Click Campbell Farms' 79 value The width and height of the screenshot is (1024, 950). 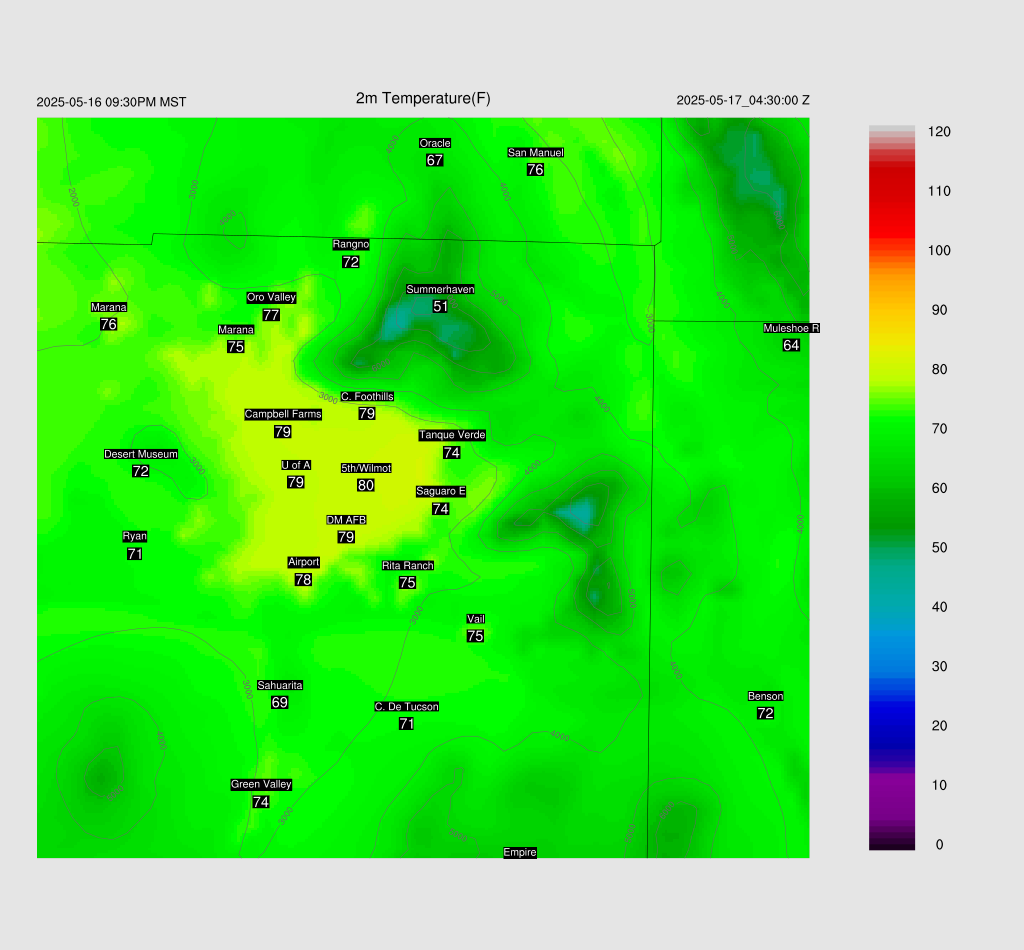point(283,432)
